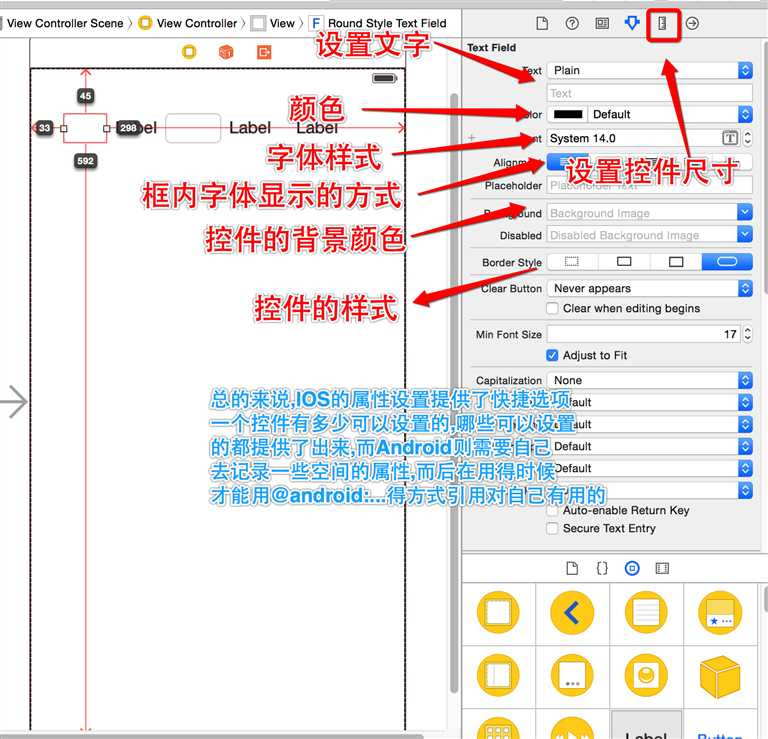
Task: Open the Identity inspector
Action: [602, 23]
